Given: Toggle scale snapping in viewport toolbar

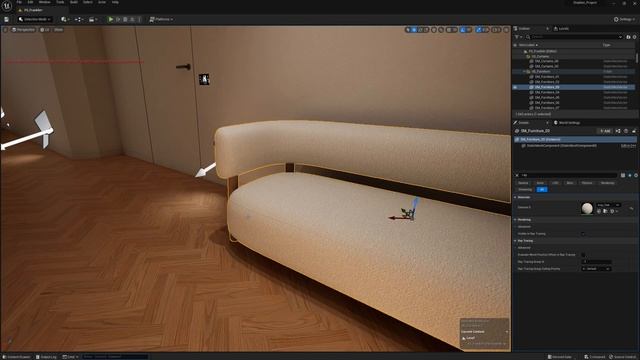Looking at the screenshot, I should click(478, 30).
